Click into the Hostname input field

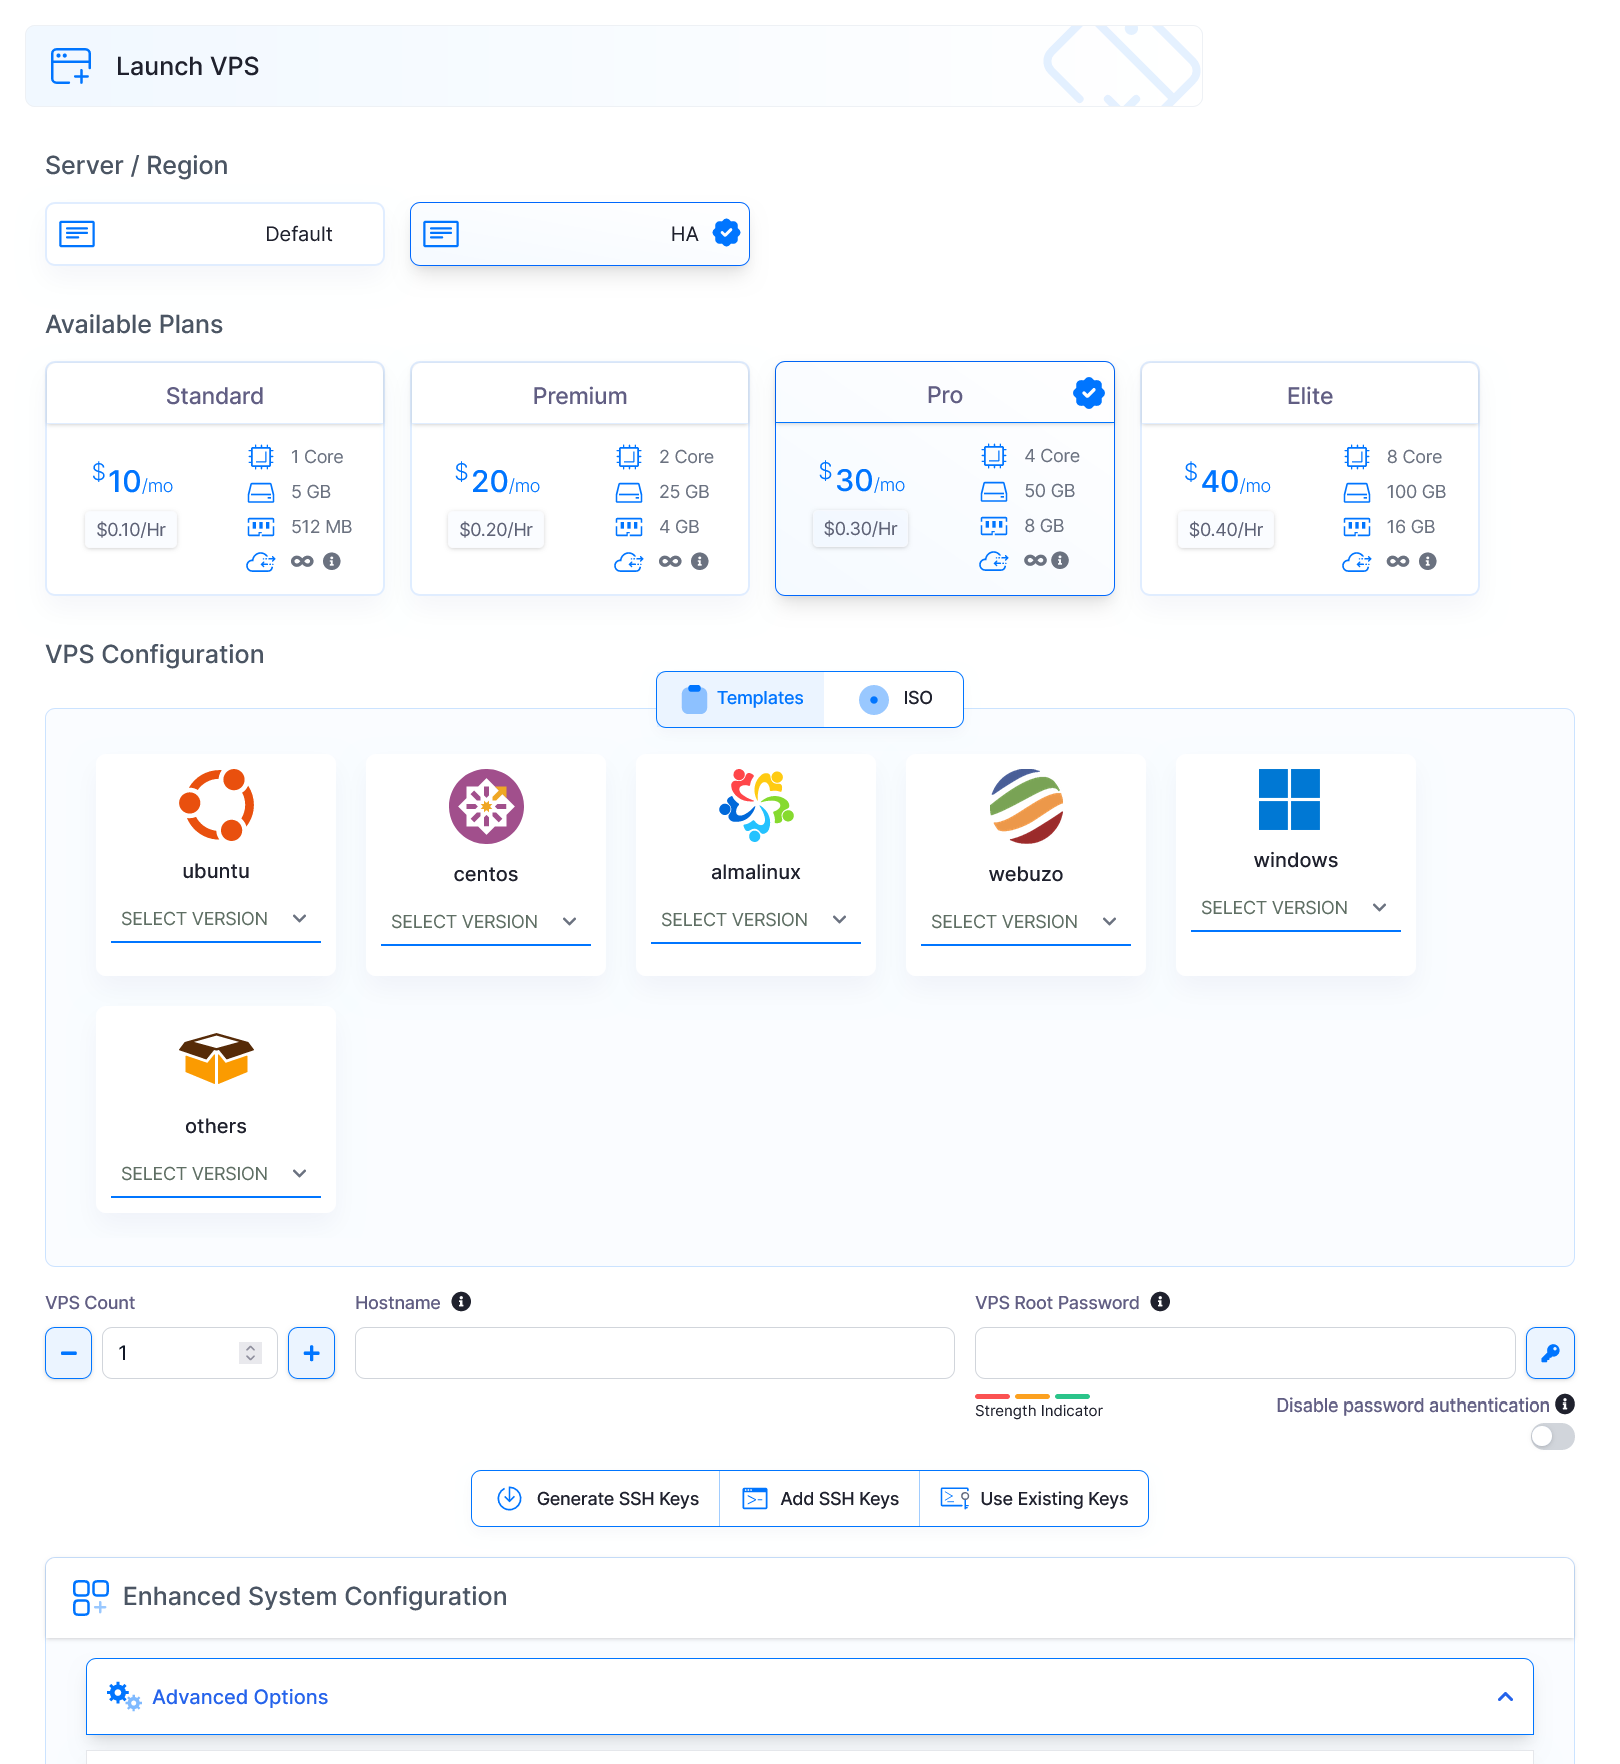655,1353
